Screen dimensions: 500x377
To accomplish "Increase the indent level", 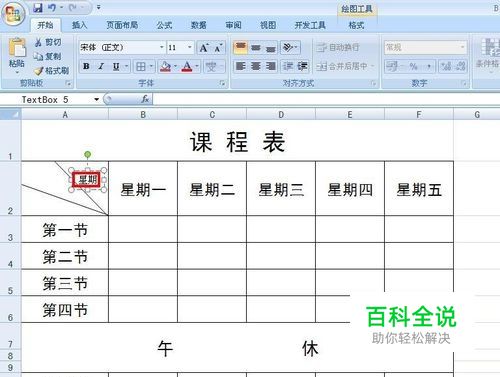I will (x=303, y=66).
